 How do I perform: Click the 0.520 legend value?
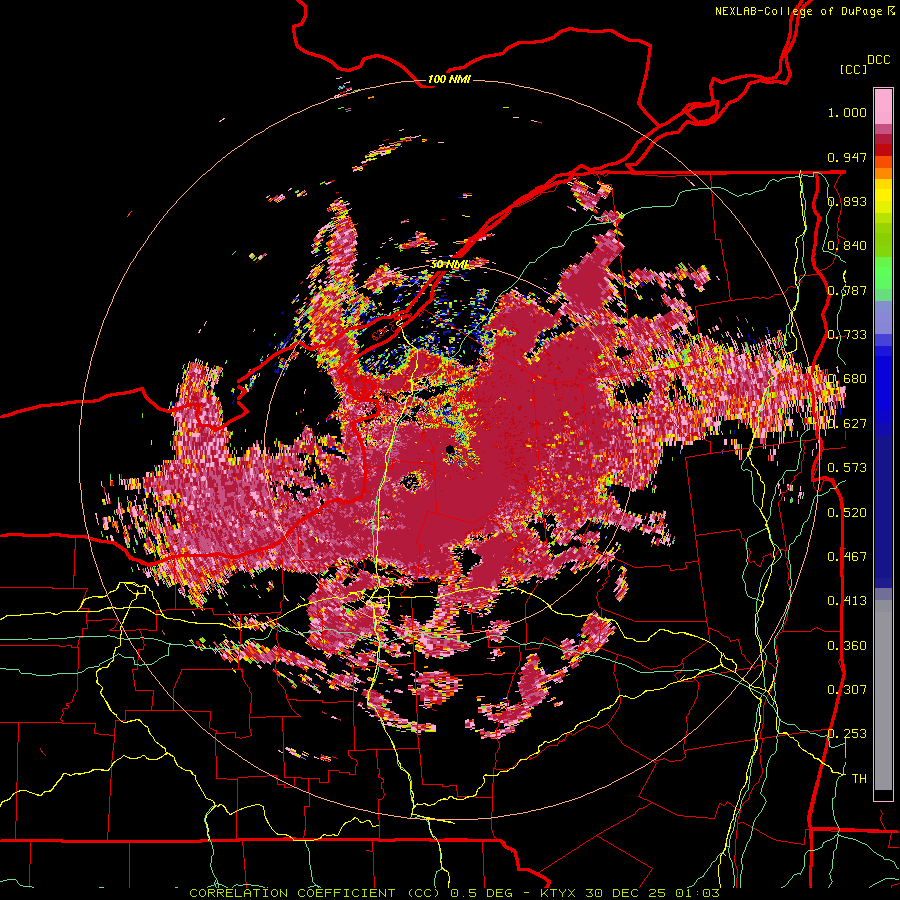tap(847, 512)
